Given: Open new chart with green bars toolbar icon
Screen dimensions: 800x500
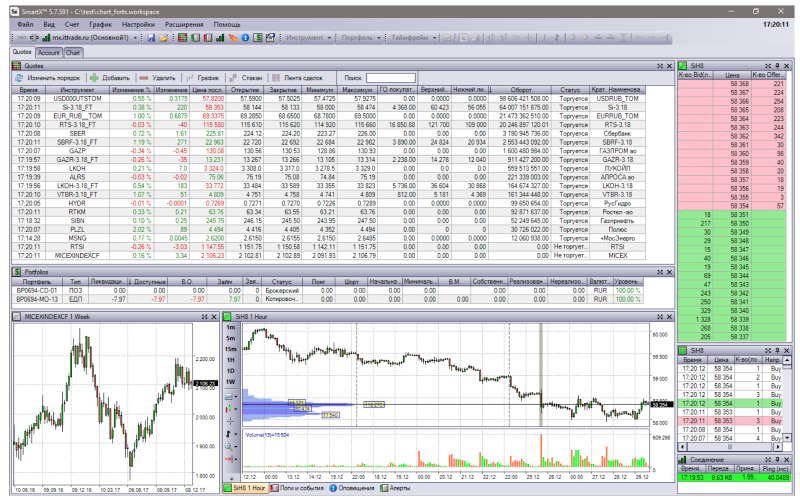Looking at the screenshot, I should (220, 38).
